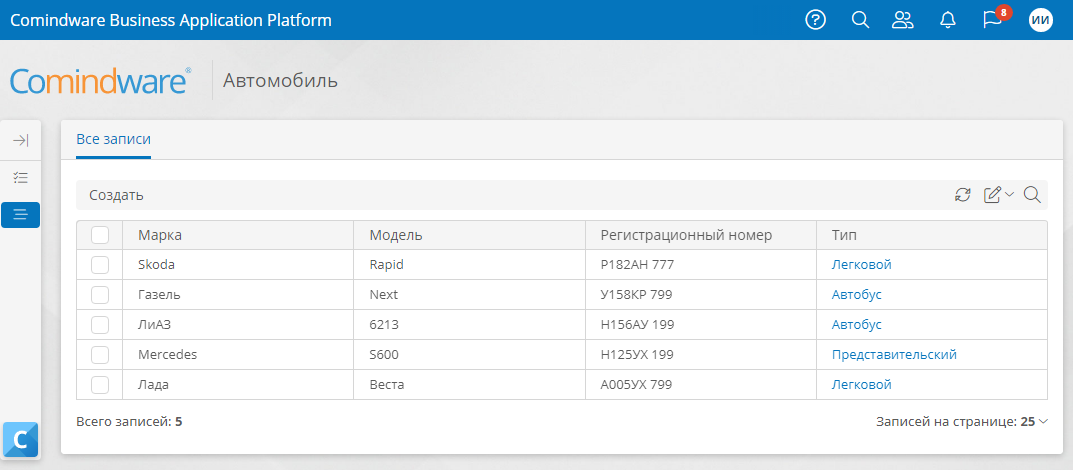Click the S600 model cell
The height and width of the screenshot is (470, 1073).
(x=469, y=355)
